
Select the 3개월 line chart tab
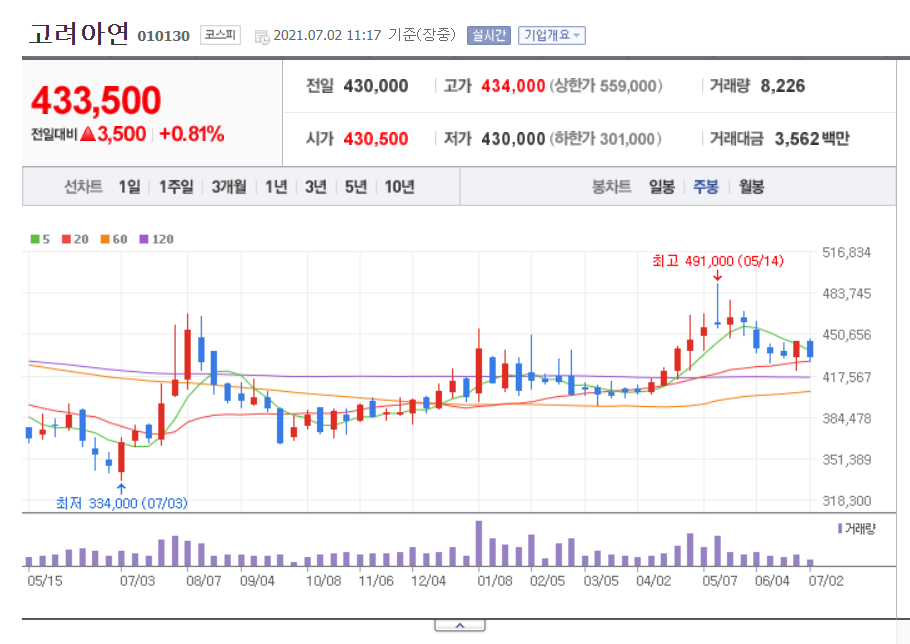229,187
